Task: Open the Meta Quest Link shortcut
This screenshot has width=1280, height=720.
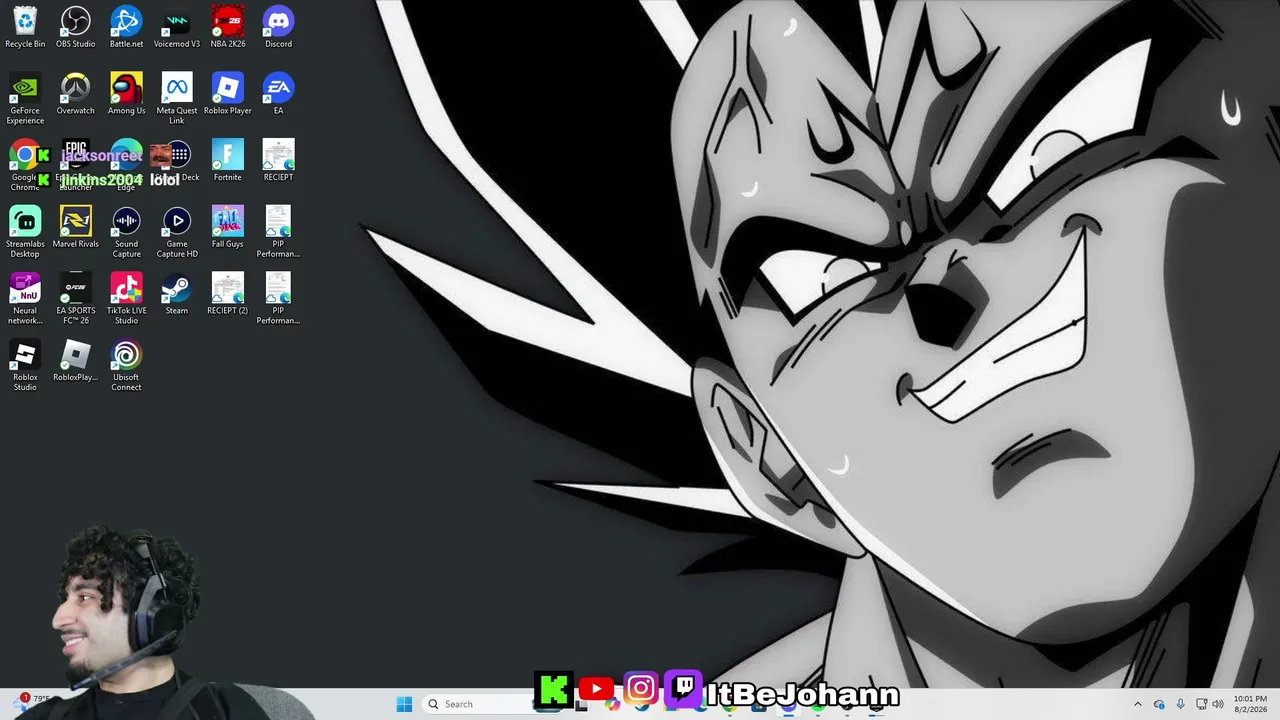Action: click(177, 99)
